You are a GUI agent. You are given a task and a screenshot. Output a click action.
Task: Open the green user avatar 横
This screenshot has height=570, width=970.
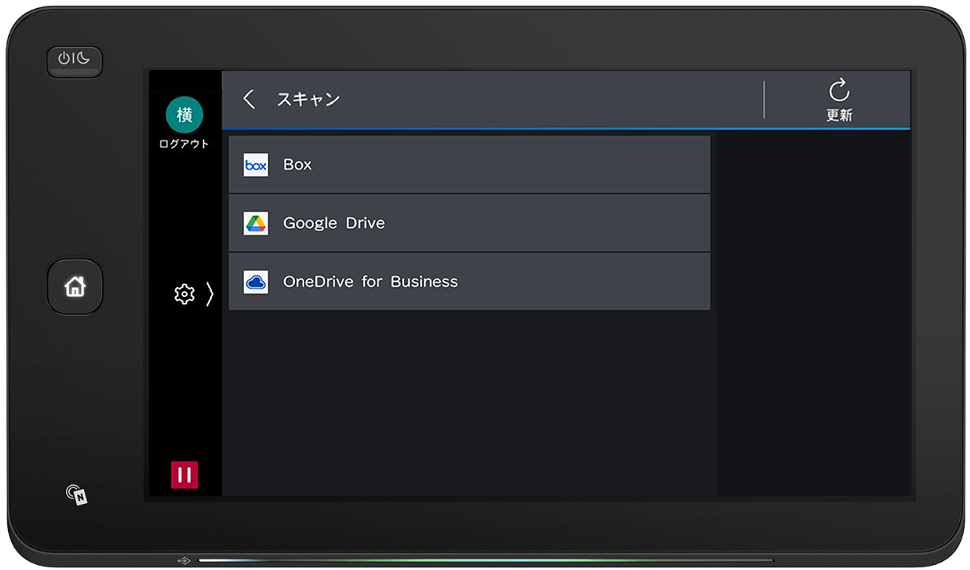[184, 114]
